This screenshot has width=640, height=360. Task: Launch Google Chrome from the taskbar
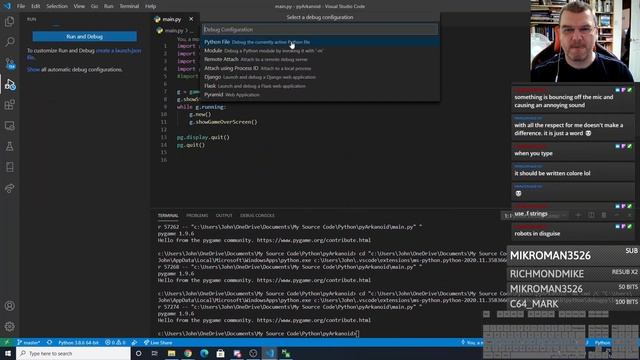point(188,353)
